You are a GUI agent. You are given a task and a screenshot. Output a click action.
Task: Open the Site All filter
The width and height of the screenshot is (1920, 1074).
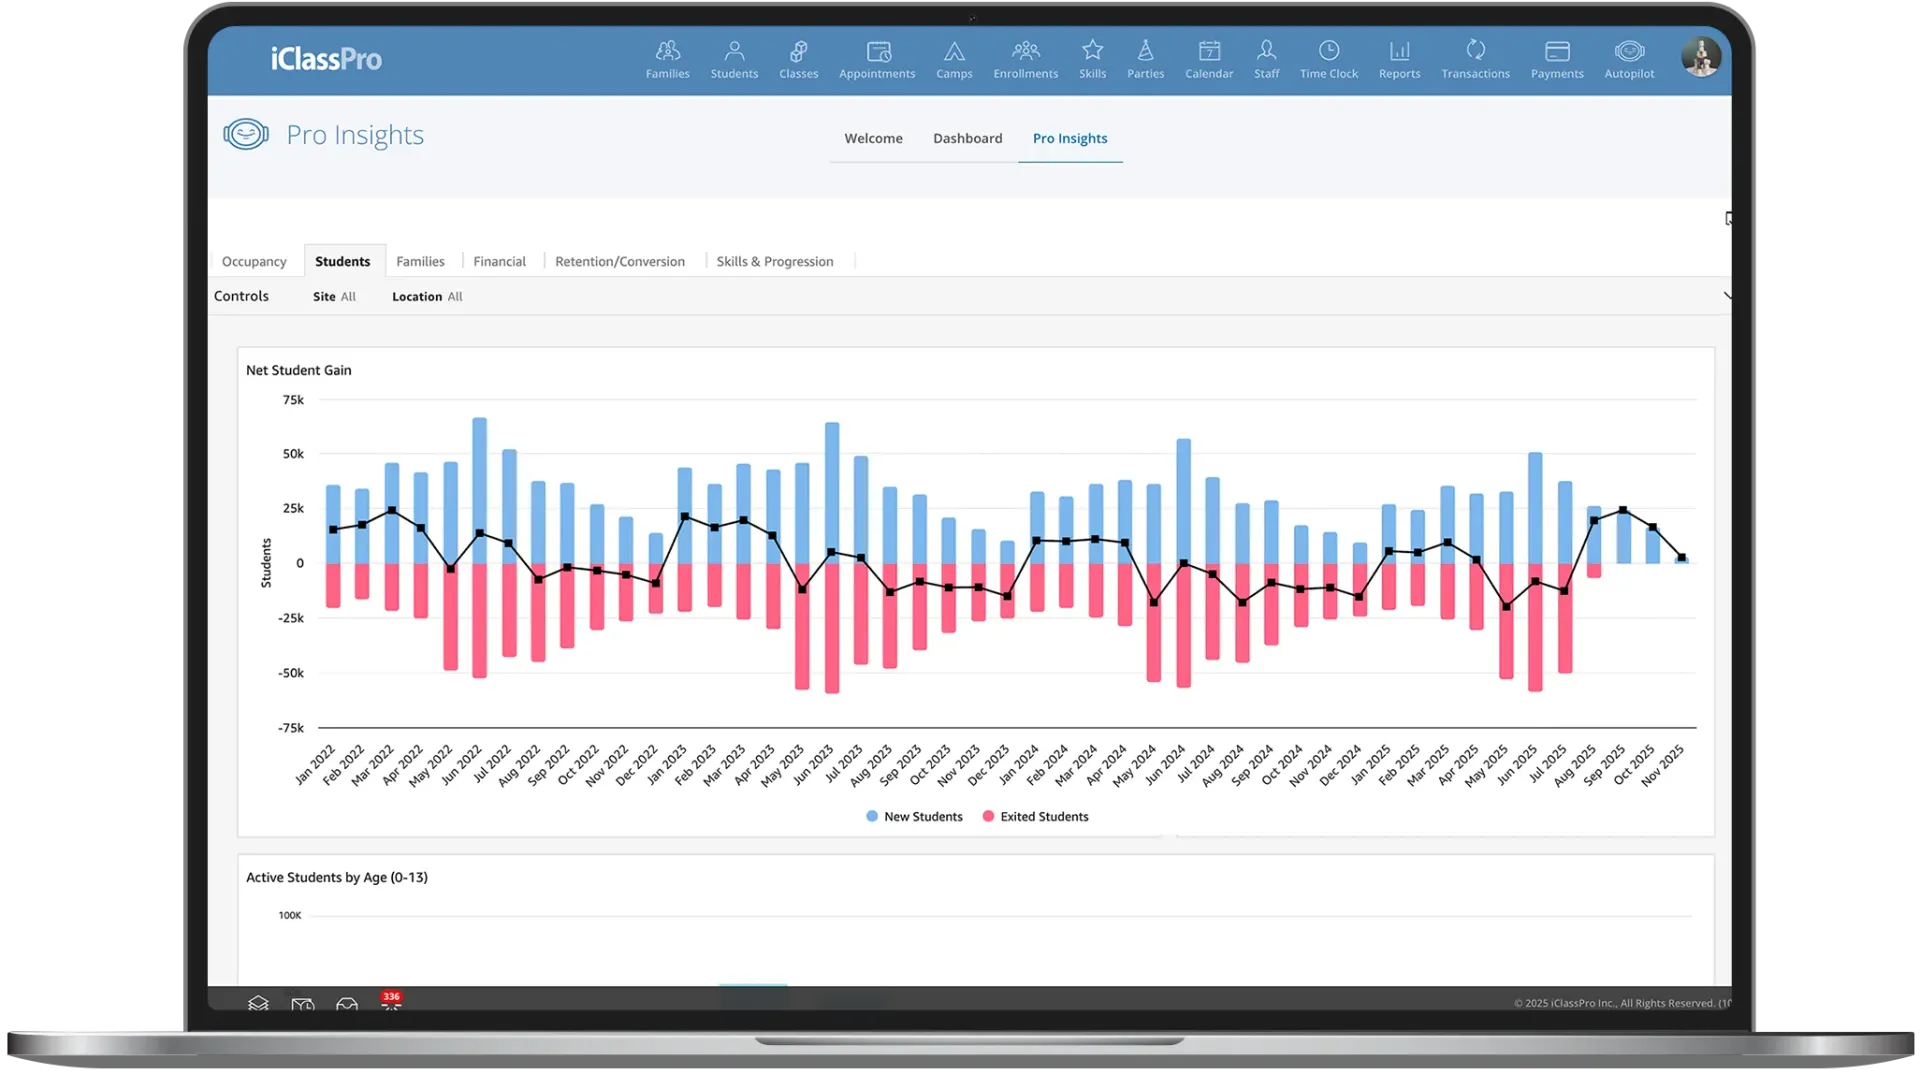(334, 296)
